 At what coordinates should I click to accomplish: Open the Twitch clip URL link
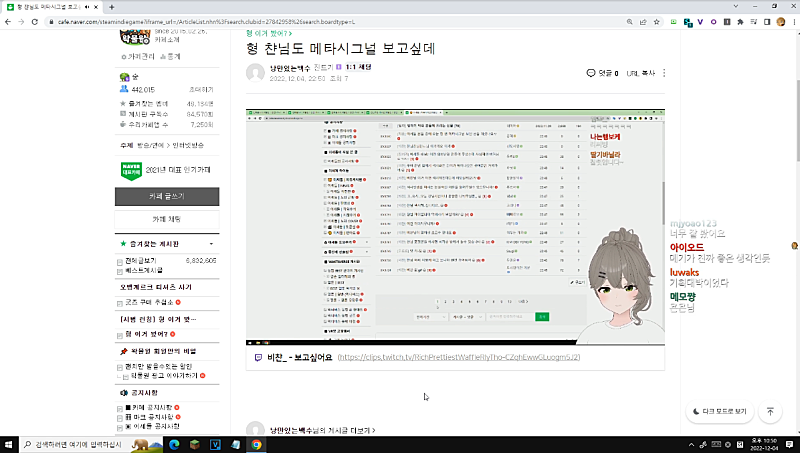(459, 357)
